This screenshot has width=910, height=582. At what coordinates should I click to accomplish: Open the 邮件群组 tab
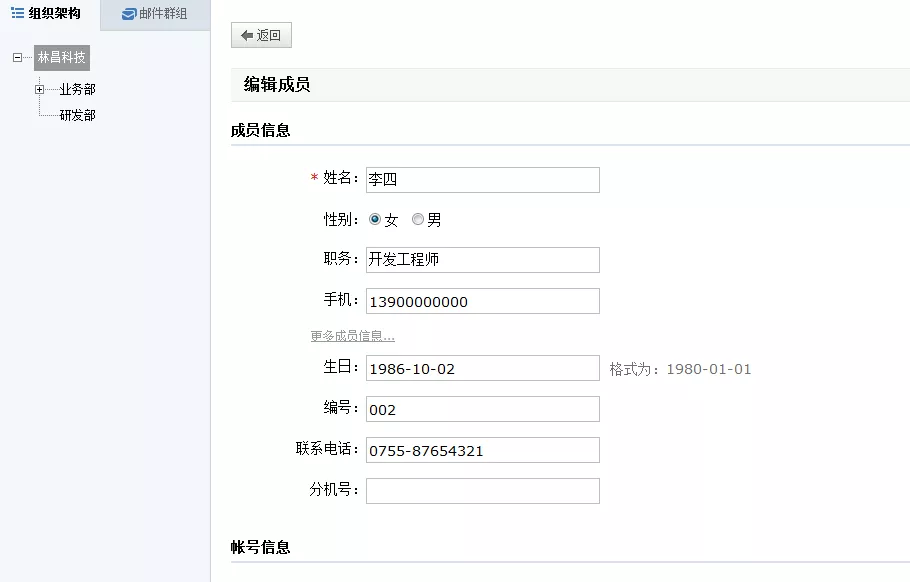155,14
